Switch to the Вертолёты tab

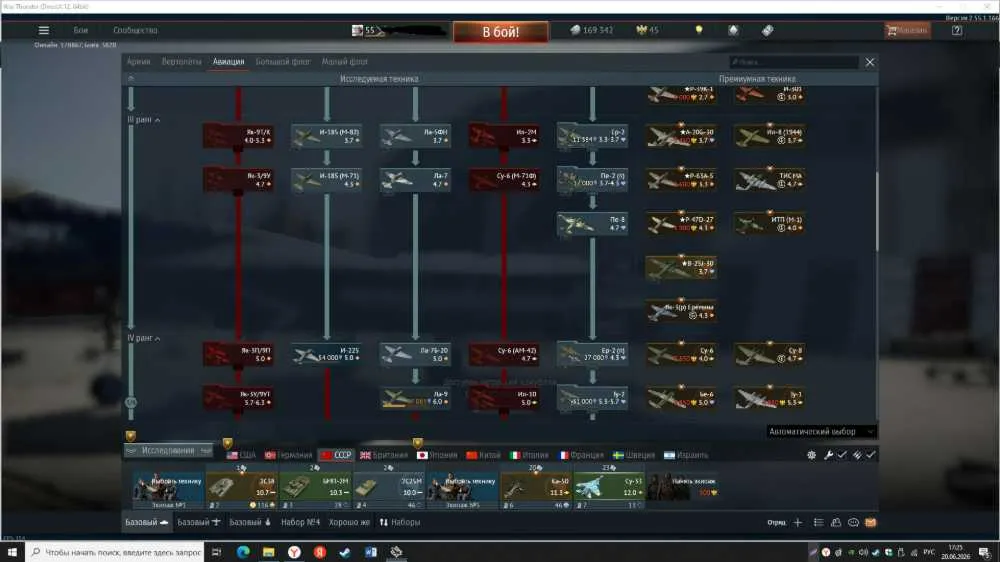pyautogui.click(x=181, y=62)
